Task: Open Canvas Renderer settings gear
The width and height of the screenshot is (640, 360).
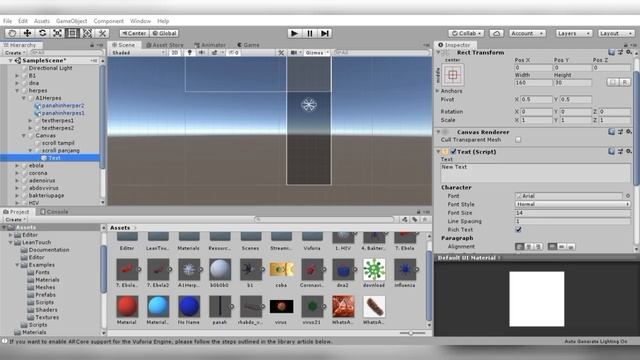Action: [629, 132]
